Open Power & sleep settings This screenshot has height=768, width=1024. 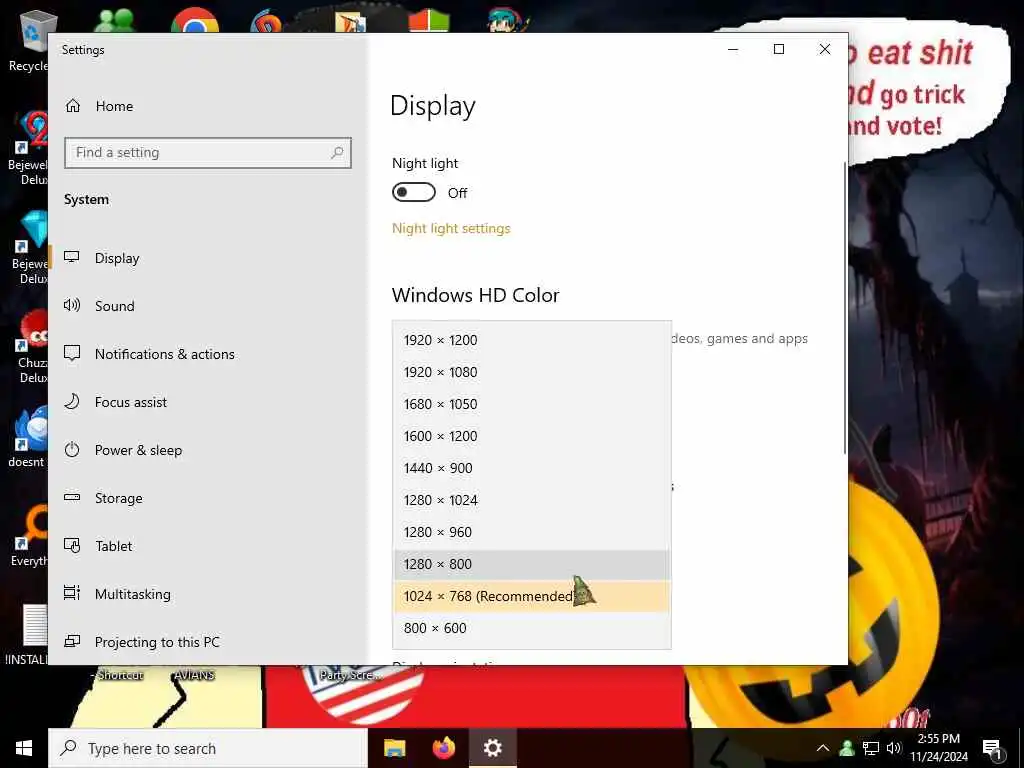pyautogui.click(x=208, y=450)
